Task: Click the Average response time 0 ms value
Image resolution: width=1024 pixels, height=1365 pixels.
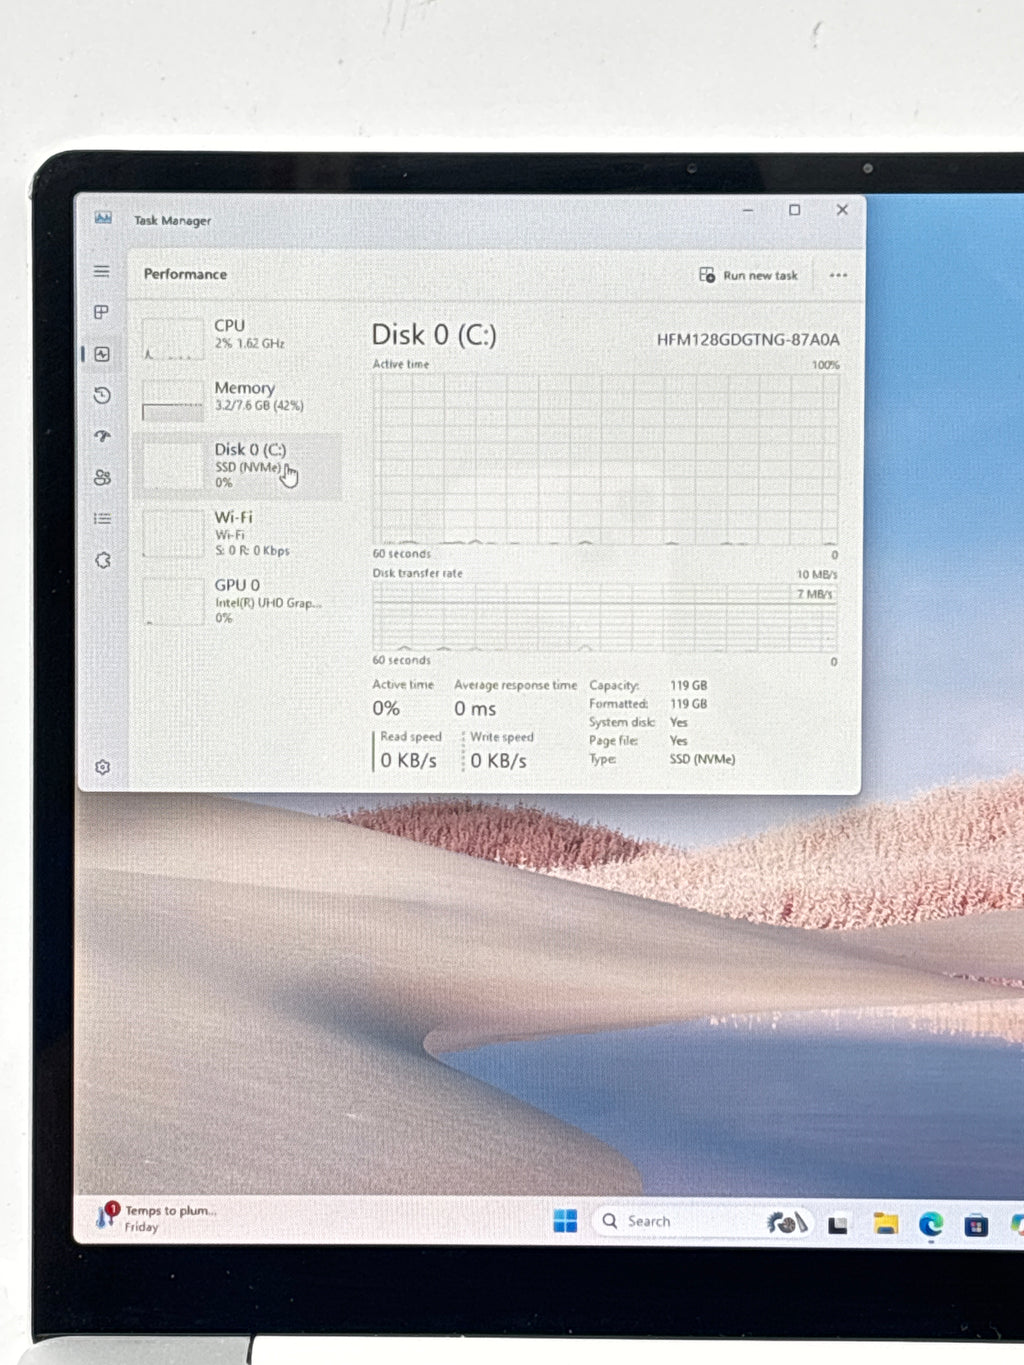Action: [x=475, y=708]
